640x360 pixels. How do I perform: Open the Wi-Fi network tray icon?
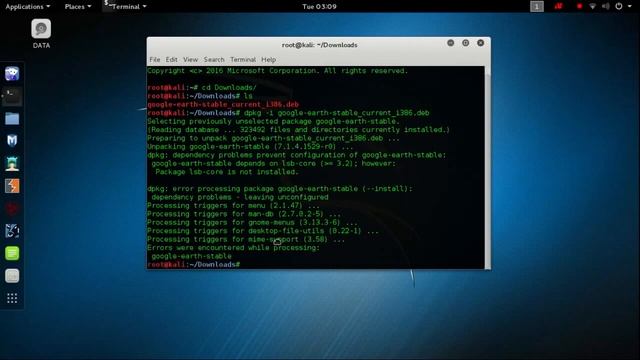point(593,7)
